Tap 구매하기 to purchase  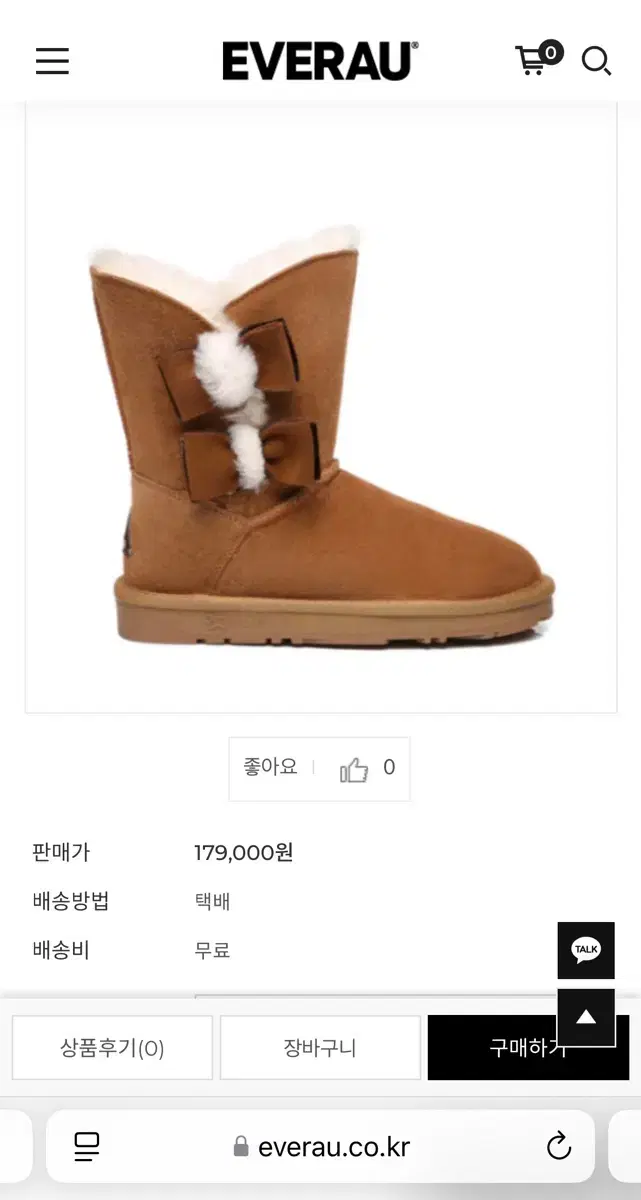tap(528, 1048)
